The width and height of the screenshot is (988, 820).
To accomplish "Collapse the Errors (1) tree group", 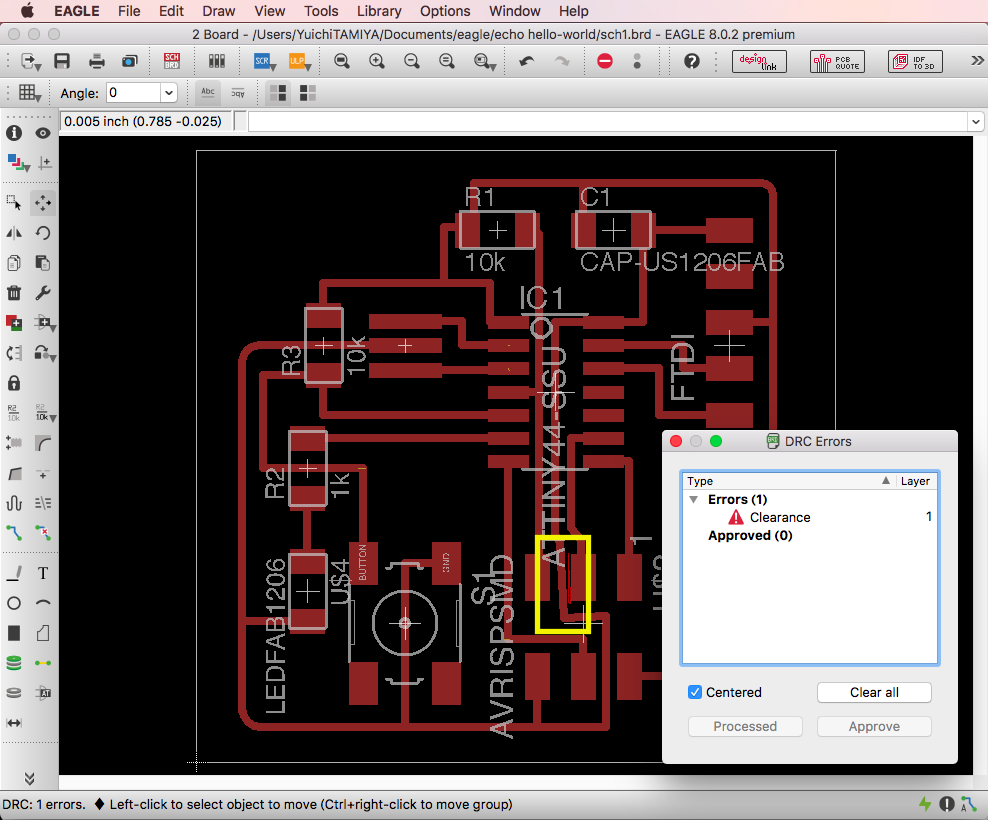I will coord(694,499).
